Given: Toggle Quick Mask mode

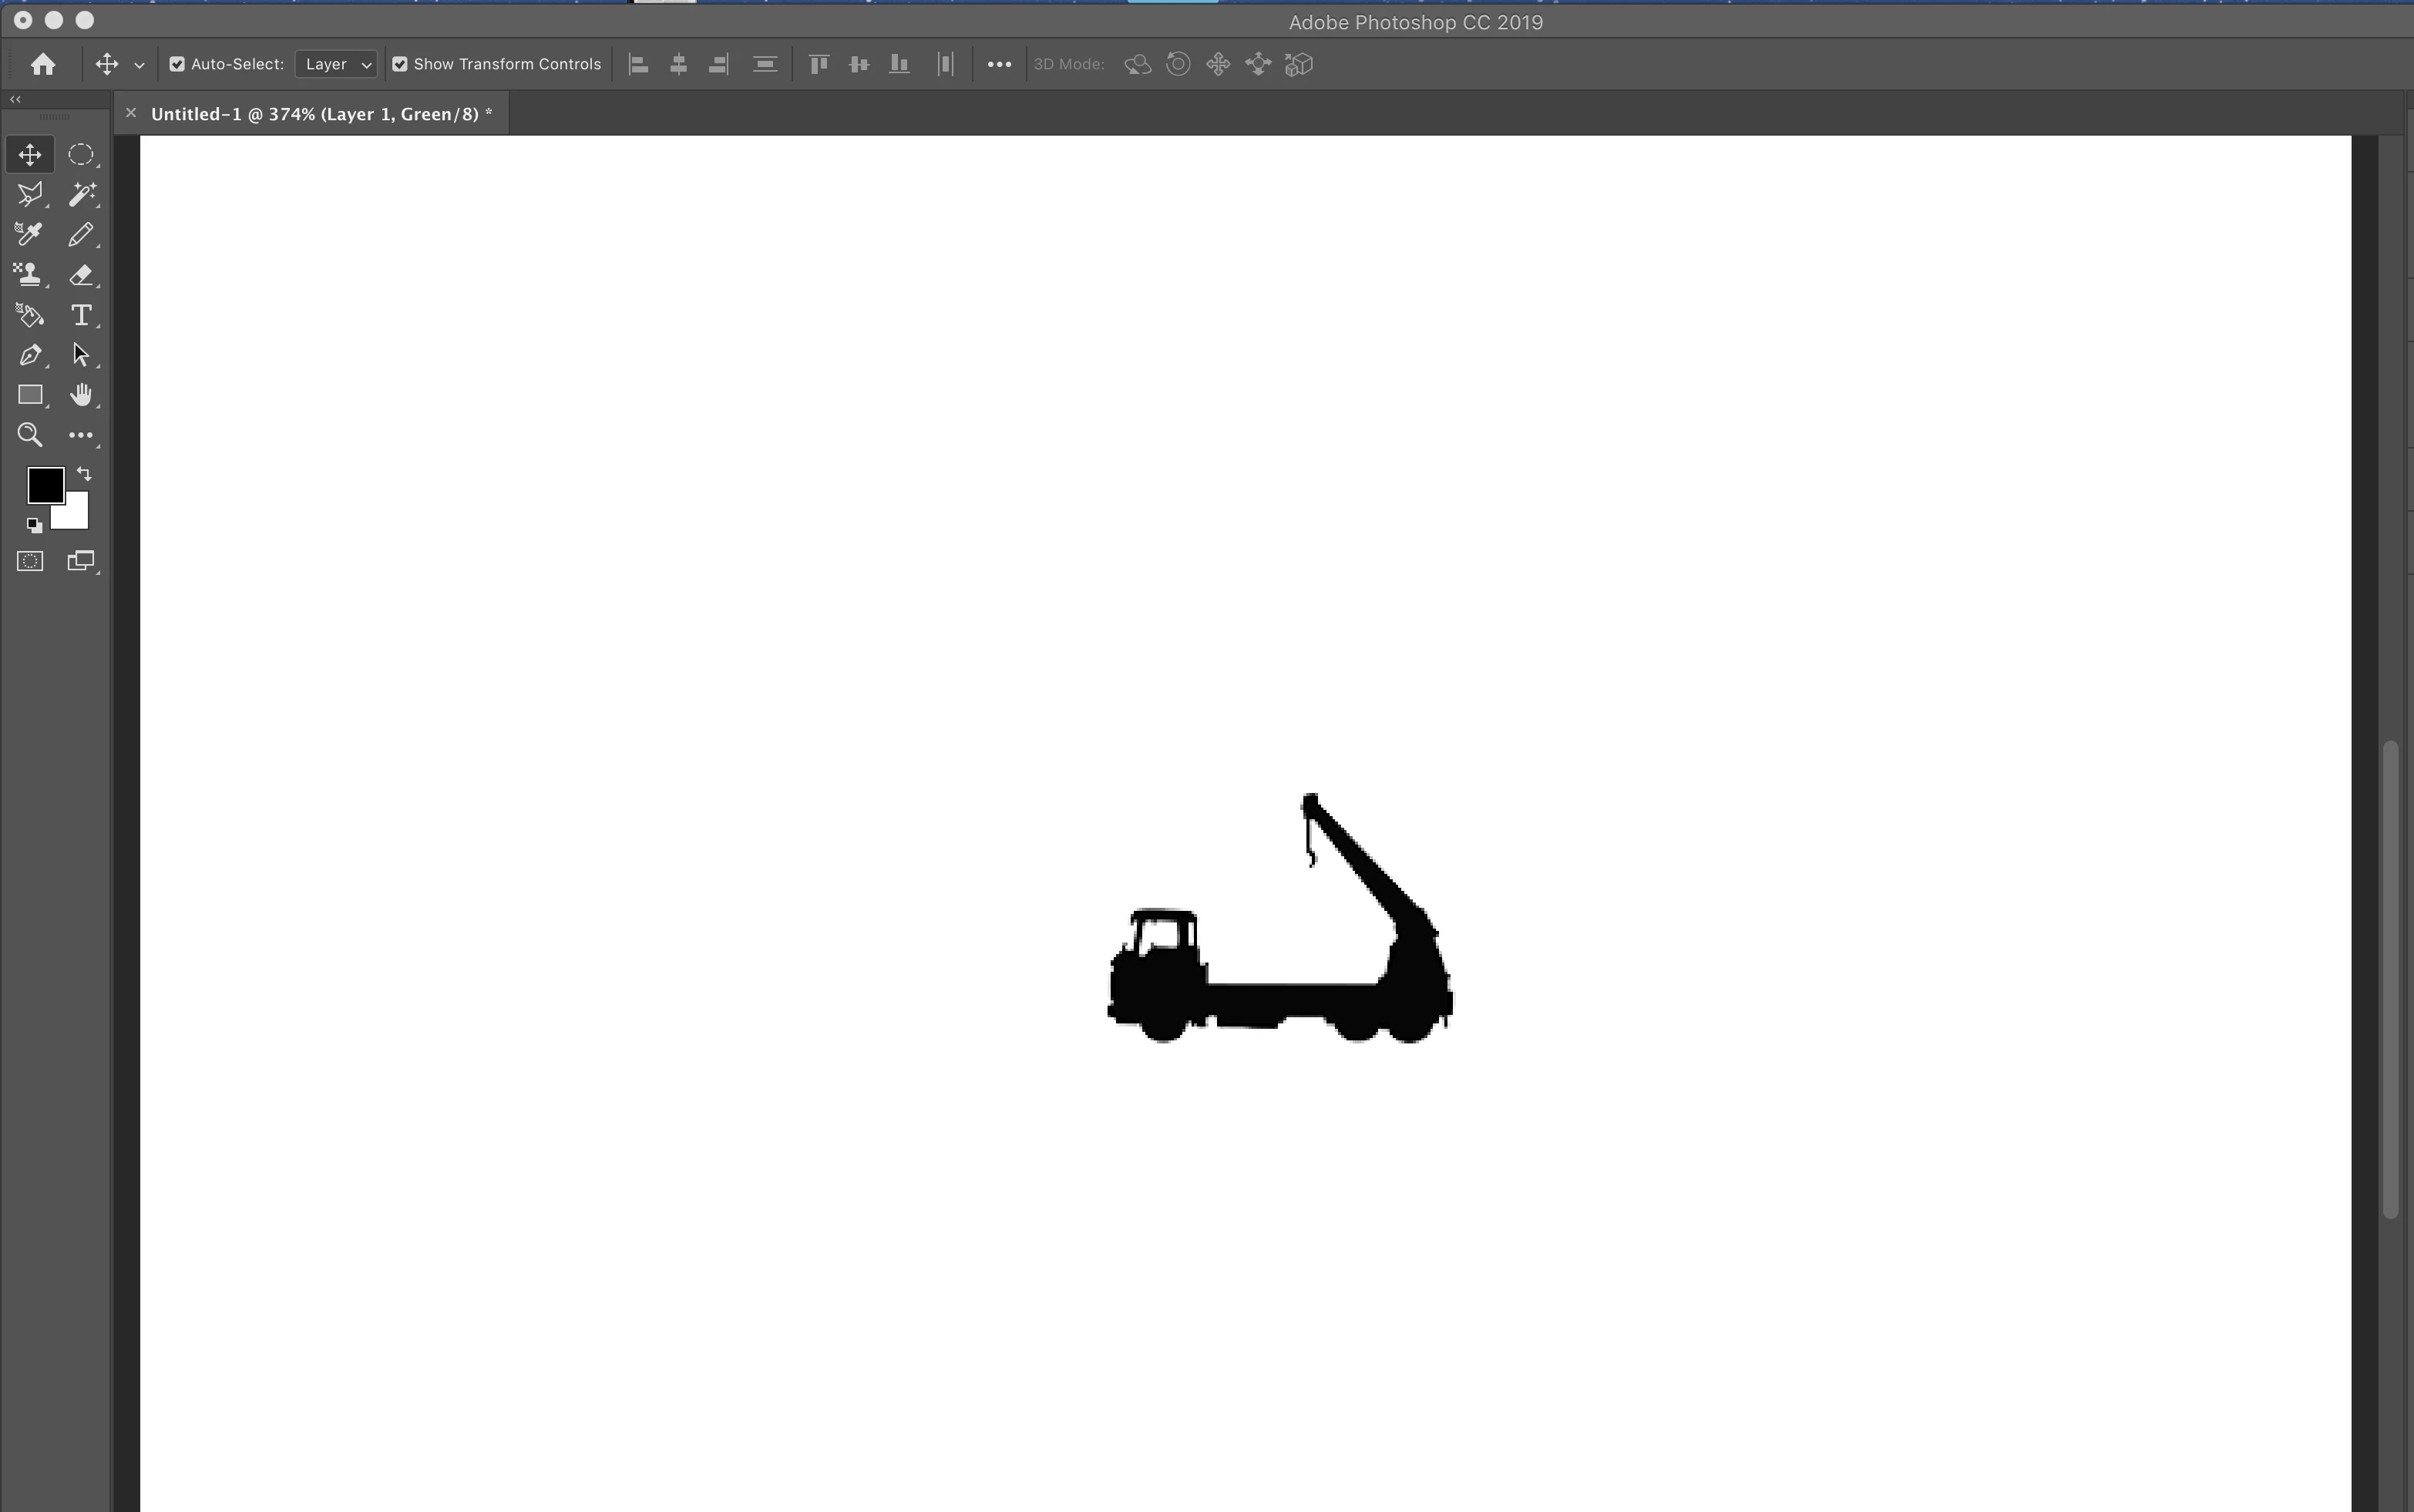Looking at the screenshot, I should [30, 561].
